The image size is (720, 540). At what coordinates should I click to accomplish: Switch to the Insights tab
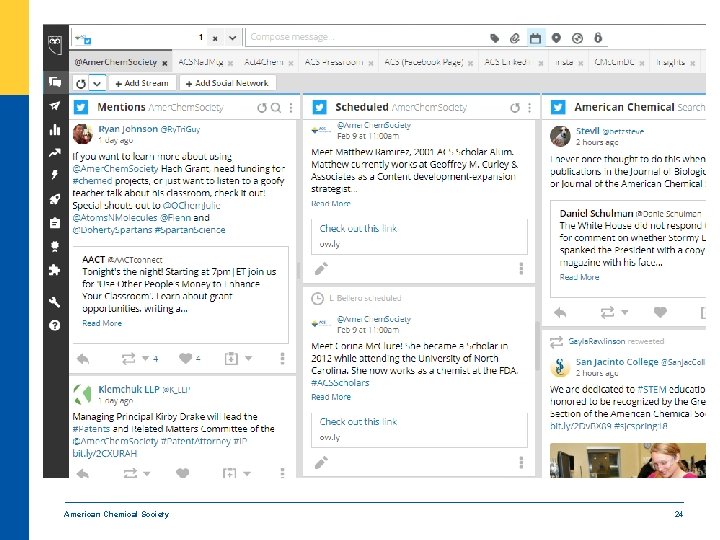click(x=670, y=62)
